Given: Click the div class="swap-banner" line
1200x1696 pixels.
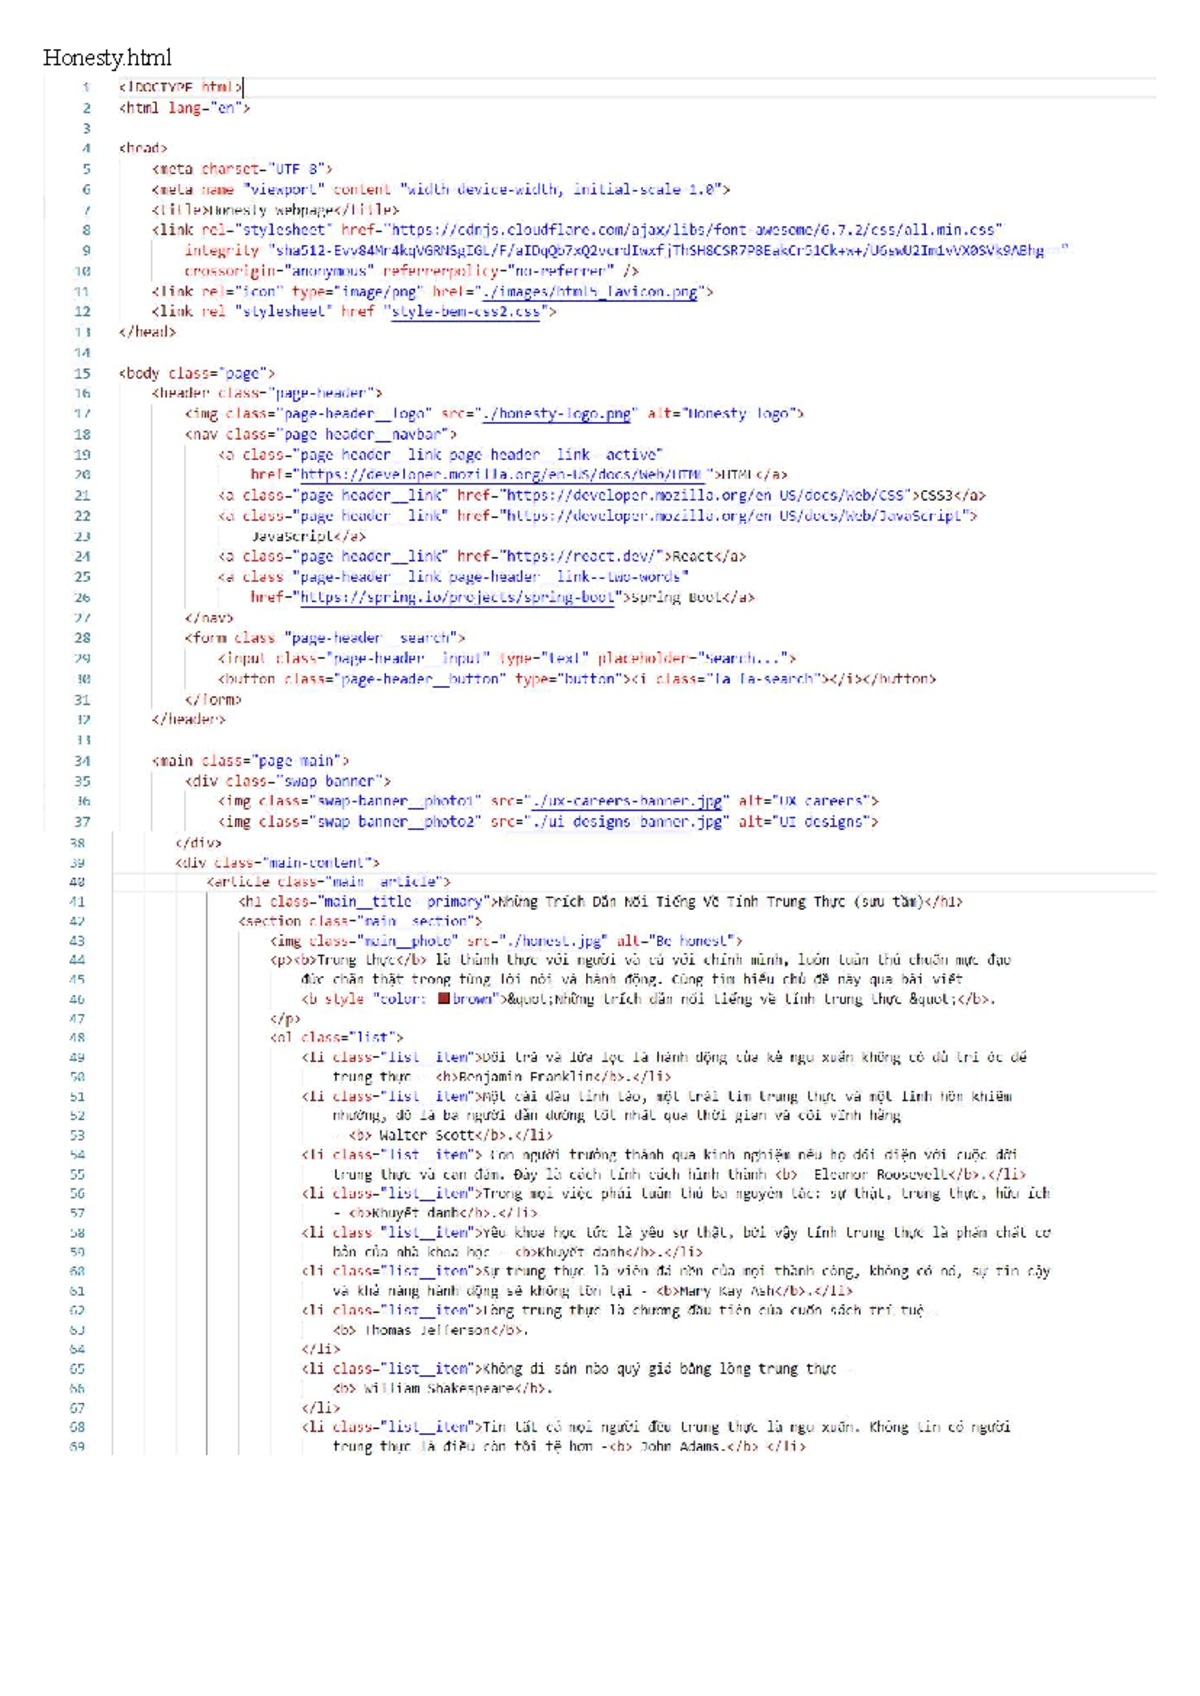Looking at the screenshot, I should point(287,781).
